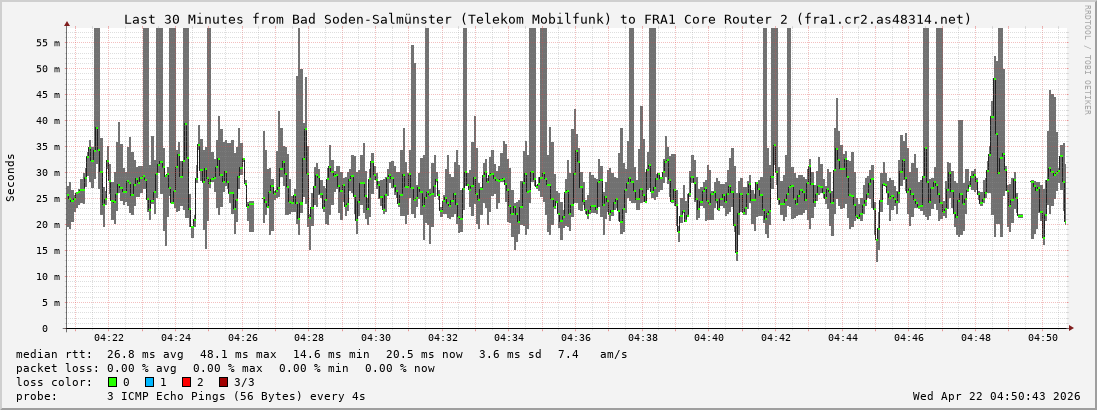
Task: Click the red loss color 2 swatch
Action: point(186,382)
